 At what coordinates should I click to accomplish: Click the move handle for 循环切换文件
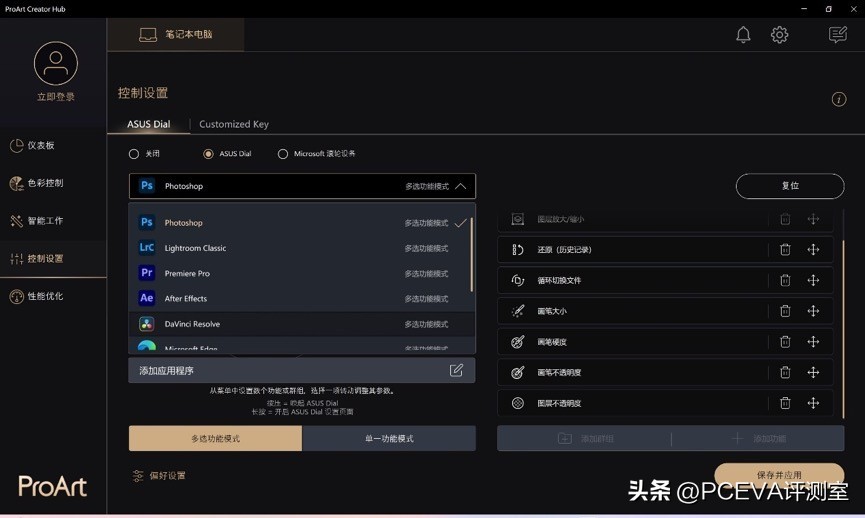tap(813, 280)
